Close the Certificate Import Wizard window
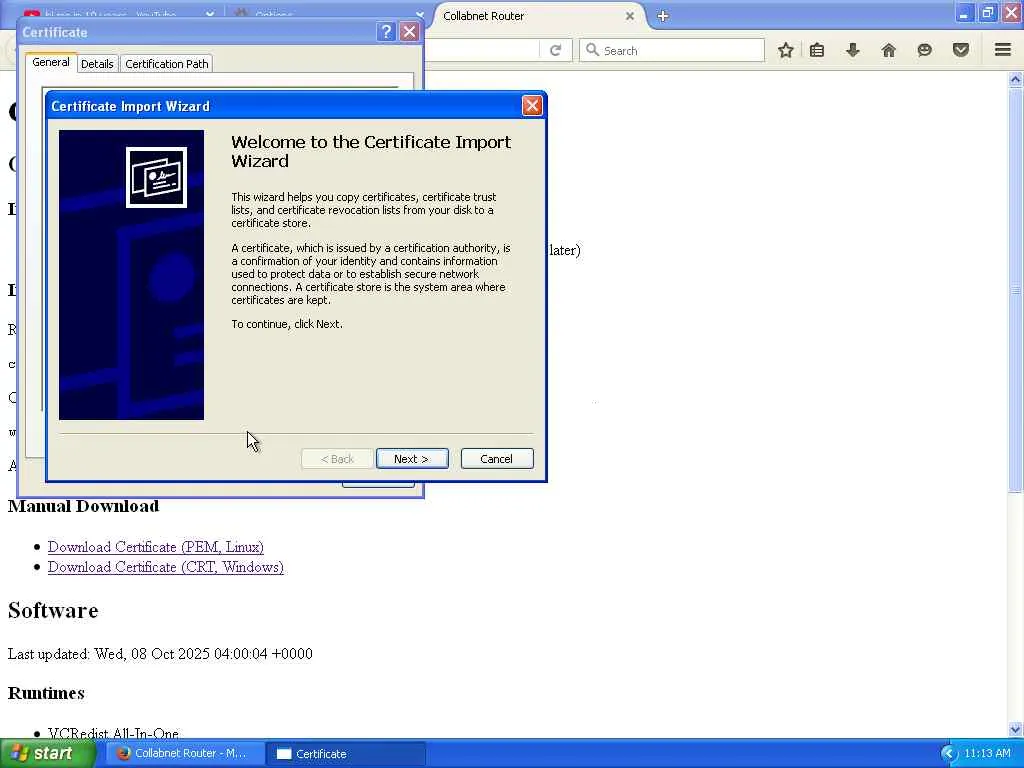The height and width of the screenshot is (768, 1024). pos(532,105)
